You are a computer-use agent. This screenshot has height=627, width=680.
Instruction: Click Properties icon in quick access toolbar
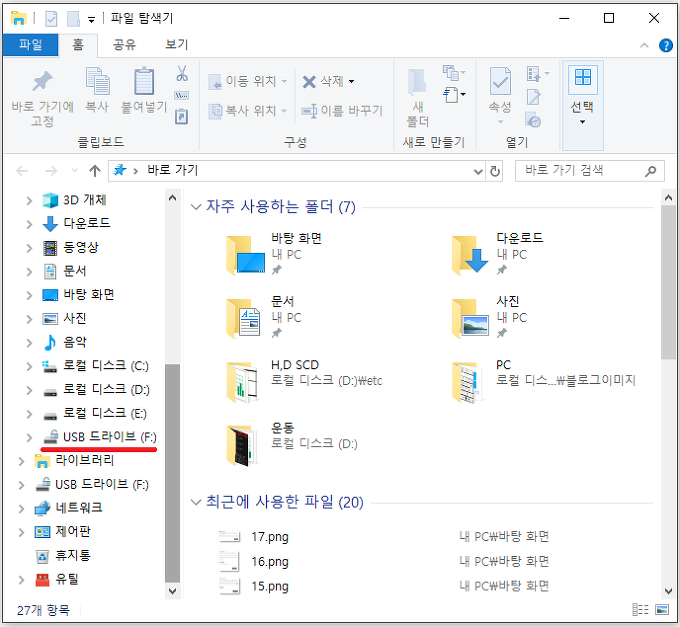pyautogui.click(x=51, y=19)
